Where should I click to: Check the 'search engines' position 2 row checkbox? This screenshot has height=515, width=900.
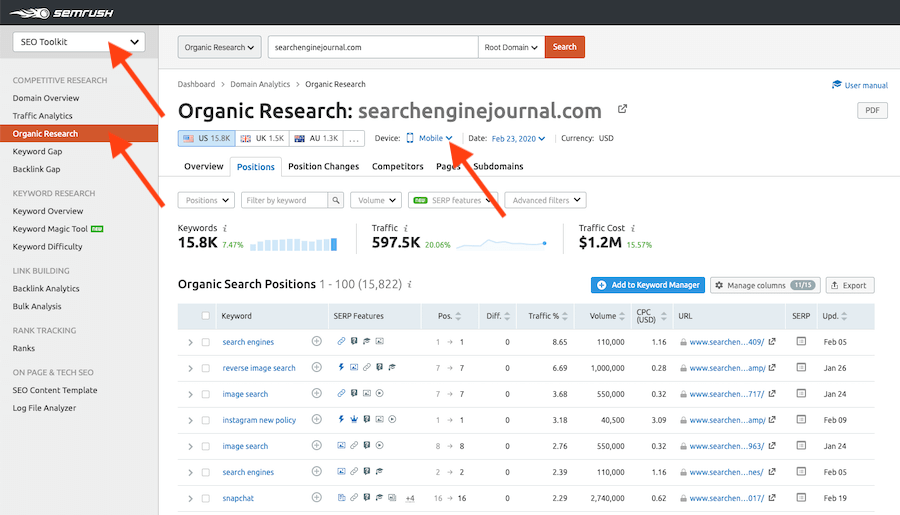(205, 473)
